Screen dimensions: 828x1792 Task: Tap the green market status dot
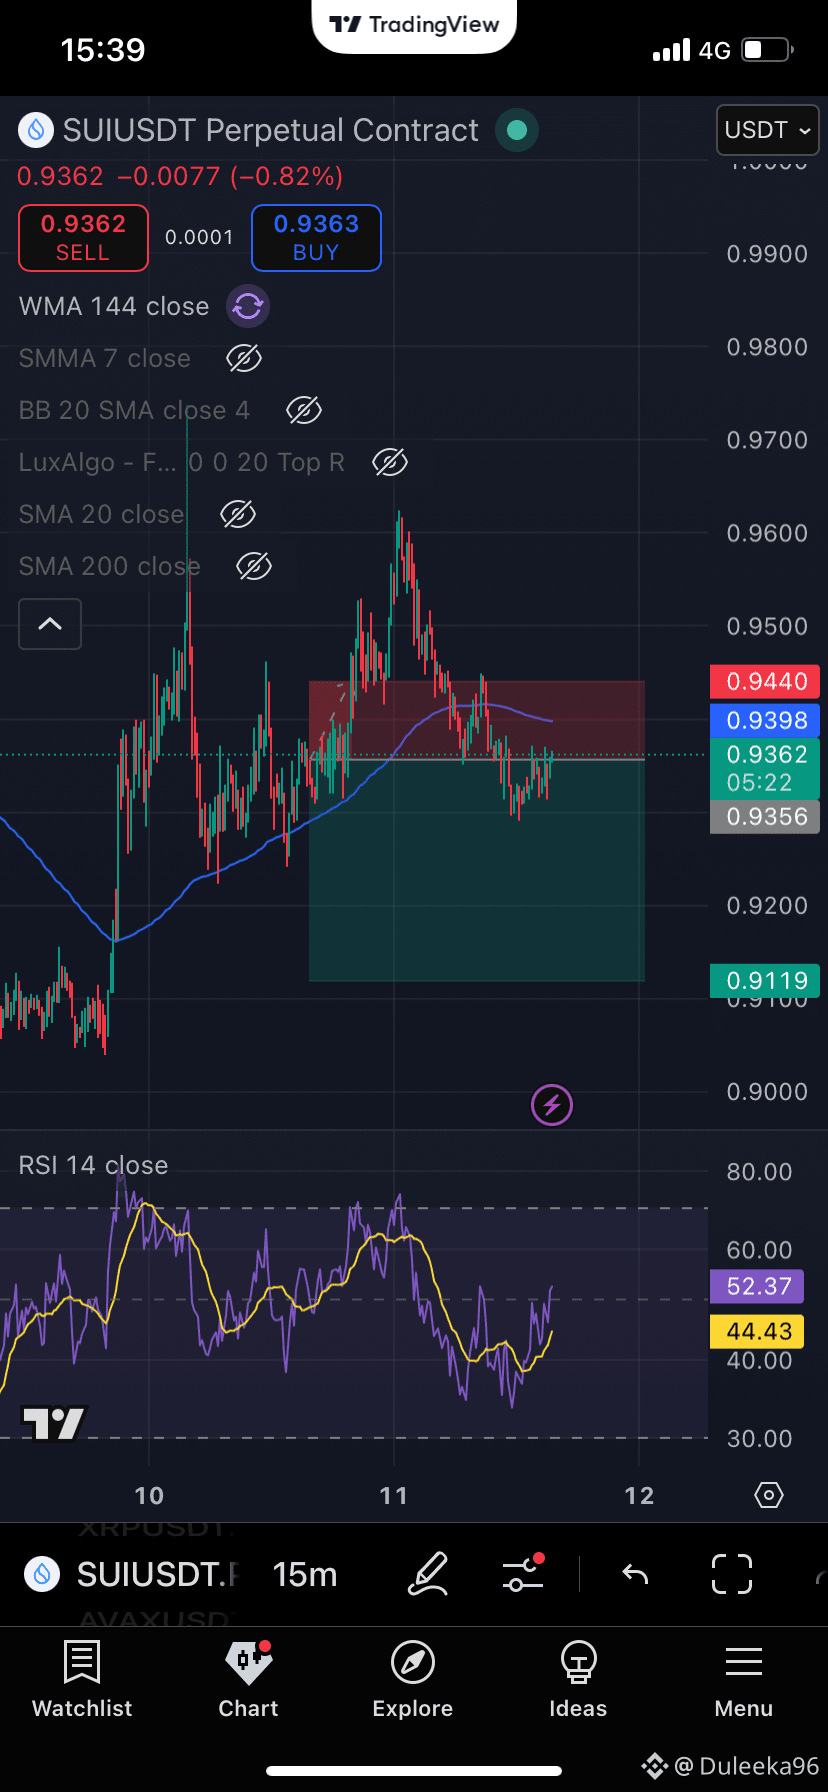pos(517,130)
